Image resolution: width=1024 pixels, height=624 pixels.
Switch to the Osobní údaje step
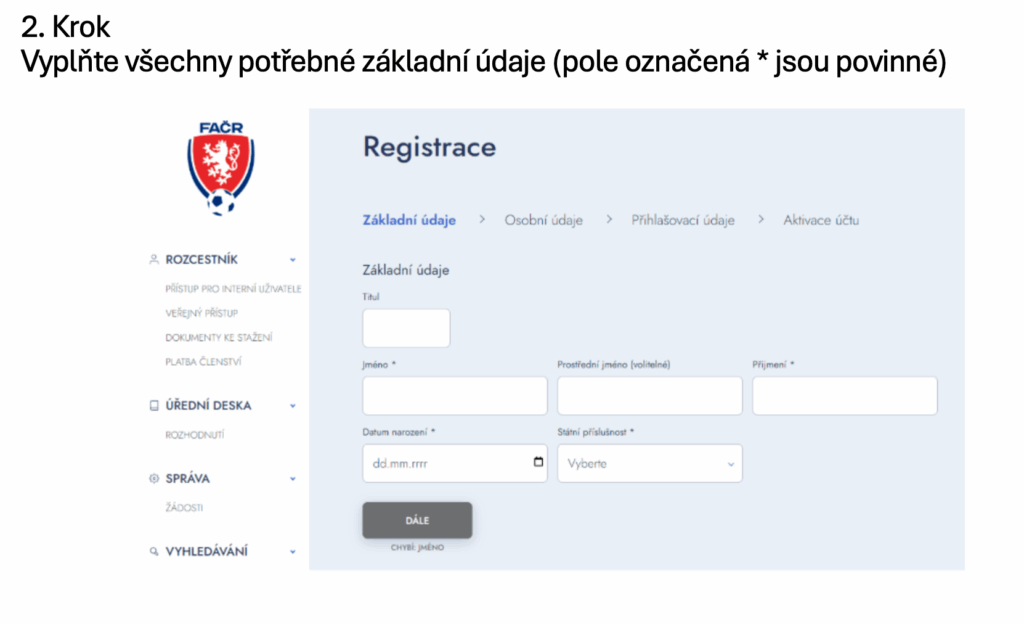pos(543,220)
